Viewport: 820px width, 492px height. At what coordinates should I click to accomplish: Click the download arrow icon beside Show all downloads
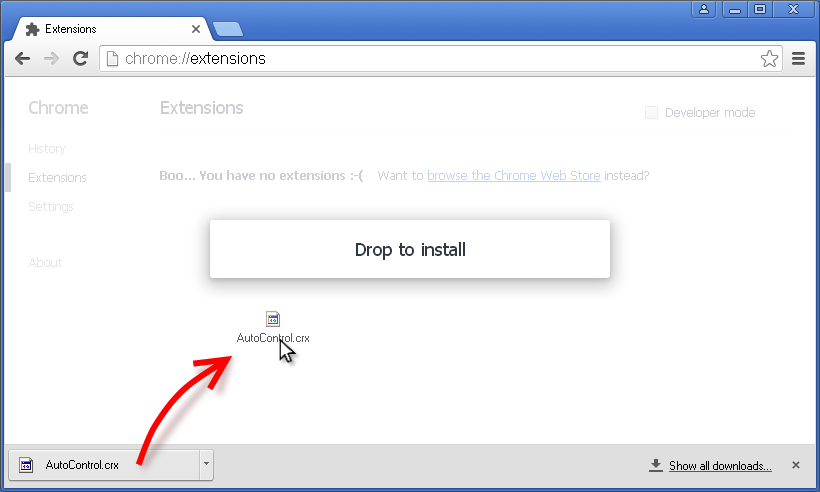pos(656,465)
